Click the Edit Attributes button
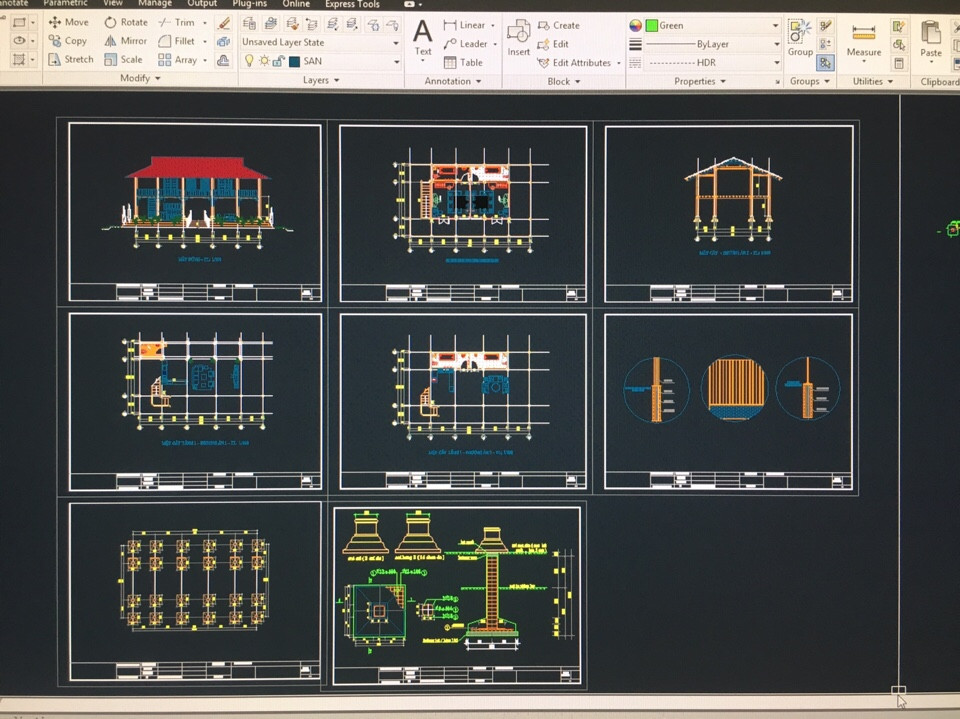960x719 pixels. tap(580, 62)
